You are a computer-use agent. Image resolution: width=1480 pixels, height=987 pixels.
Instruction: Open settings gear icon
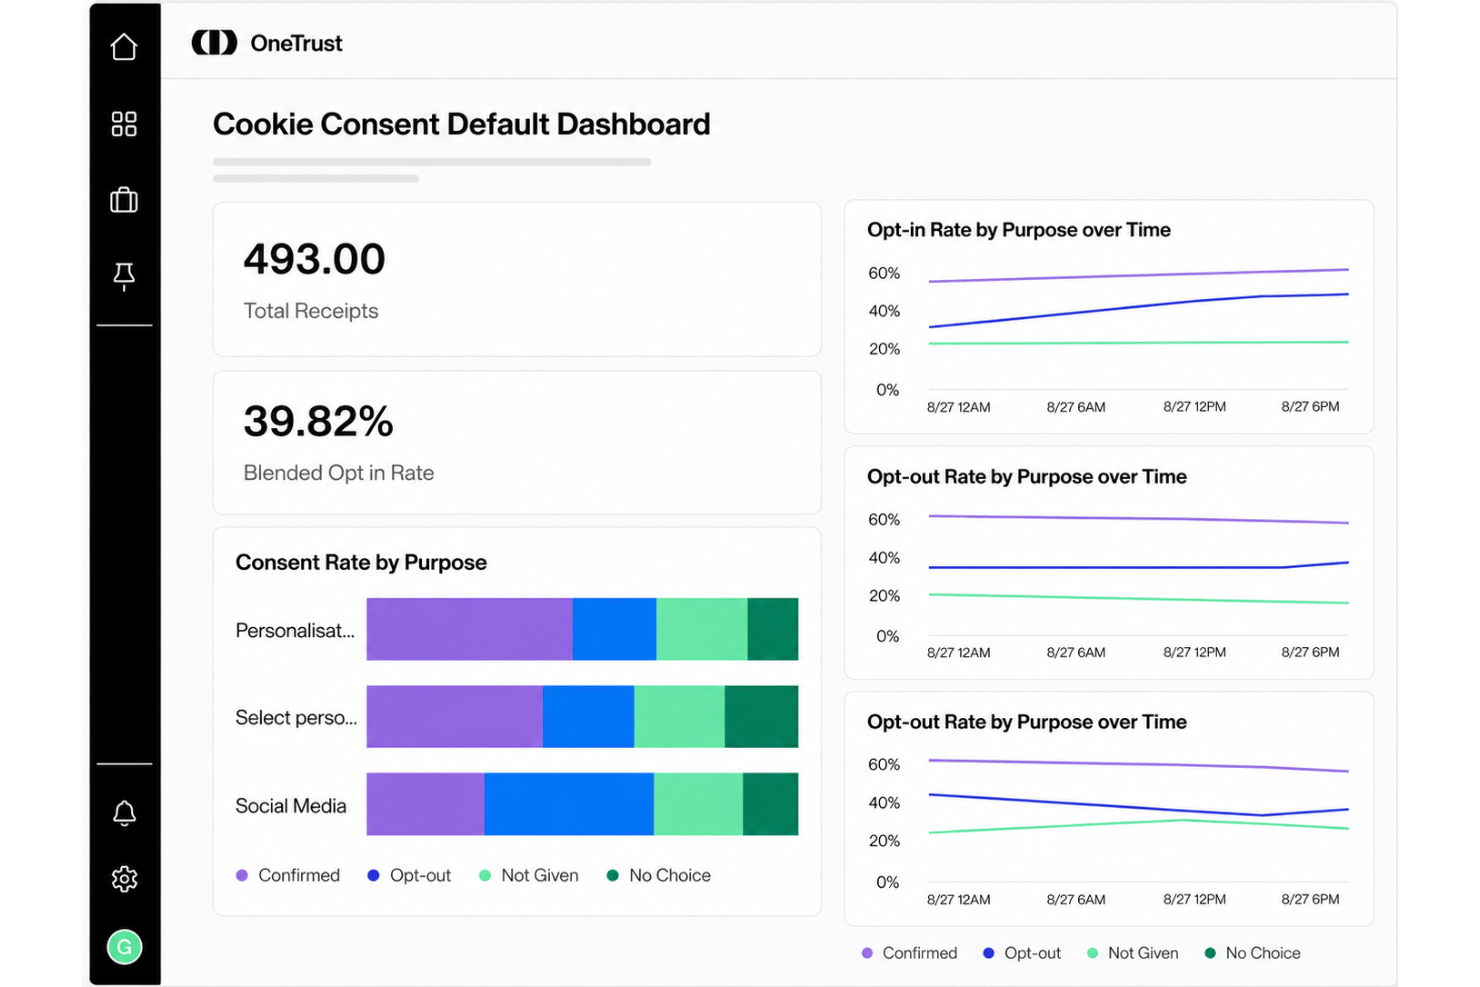coord(124,879)
